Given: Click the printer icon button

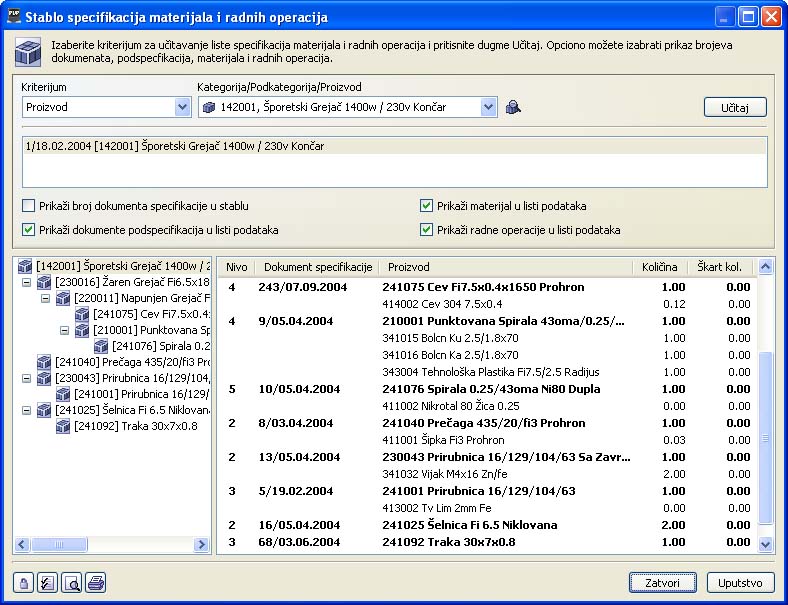Looking at the screenshot, I should pyautogui.click(x=95, y=583).
